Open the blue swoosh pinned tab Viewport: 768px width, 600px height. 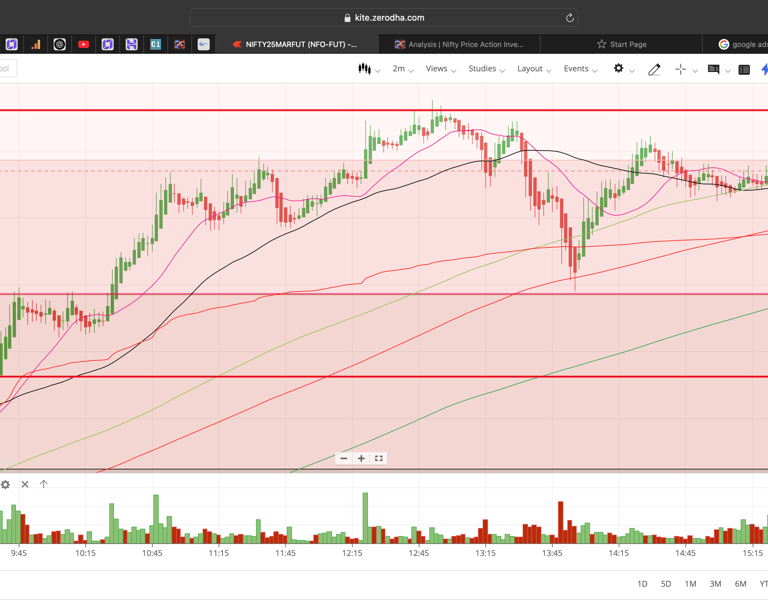point(203,45)
